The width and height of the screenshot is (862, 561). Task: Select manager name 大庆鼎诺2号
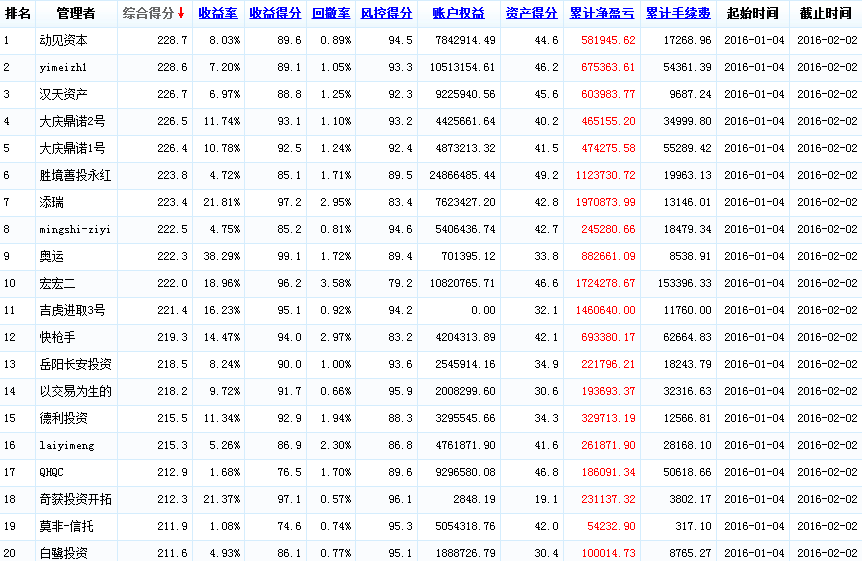click(x=72, y=121)
